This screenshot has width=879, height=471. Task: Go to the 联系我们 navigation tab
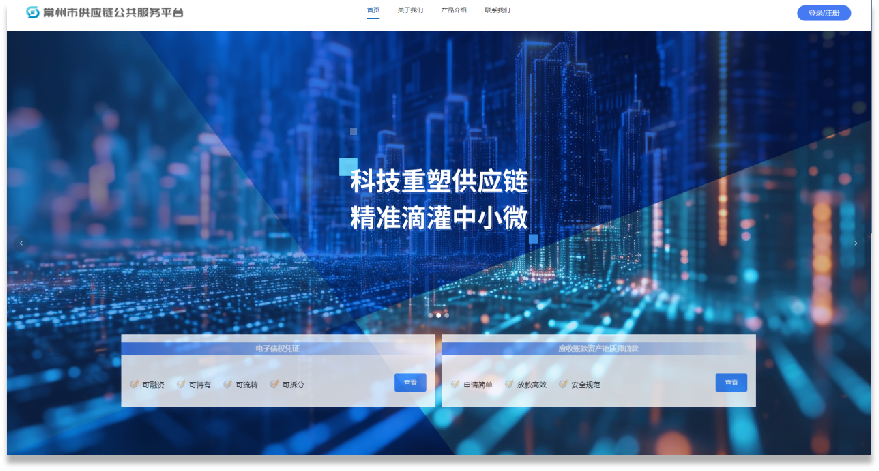coord(497,11)
